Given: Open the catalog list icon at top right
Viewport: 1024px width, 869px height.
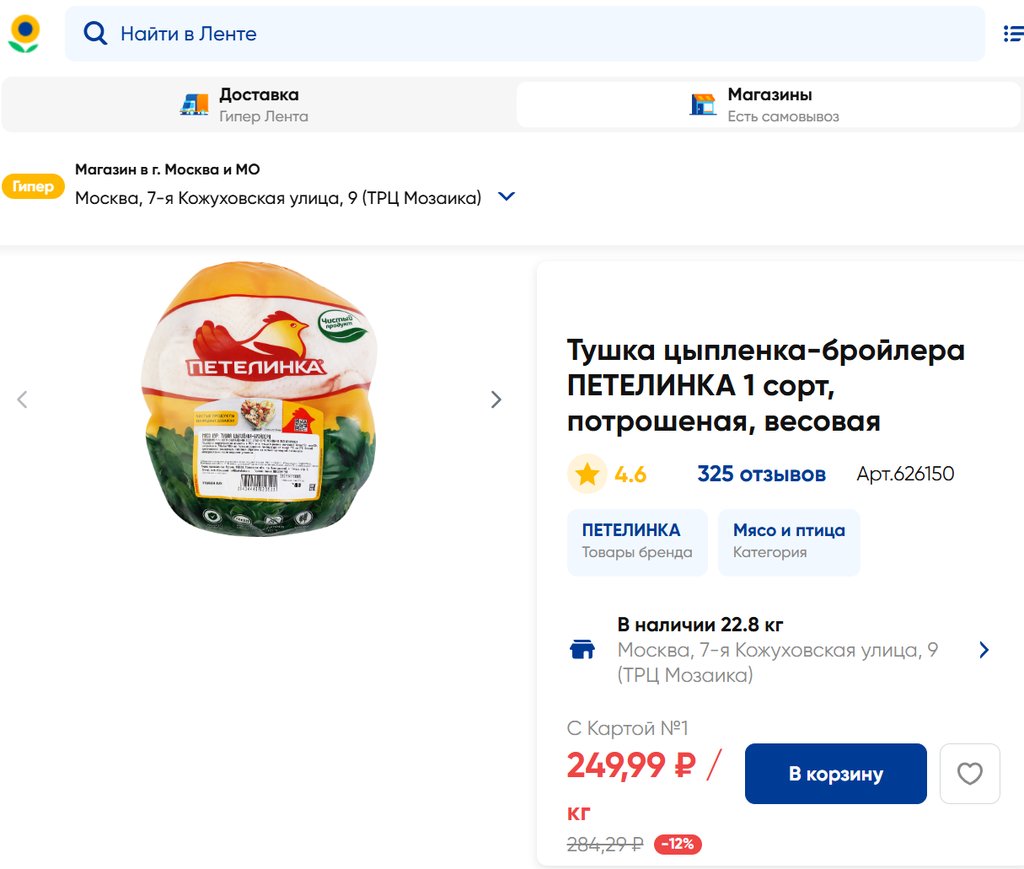Looking at the screenshot, I should pos(1012,34).
